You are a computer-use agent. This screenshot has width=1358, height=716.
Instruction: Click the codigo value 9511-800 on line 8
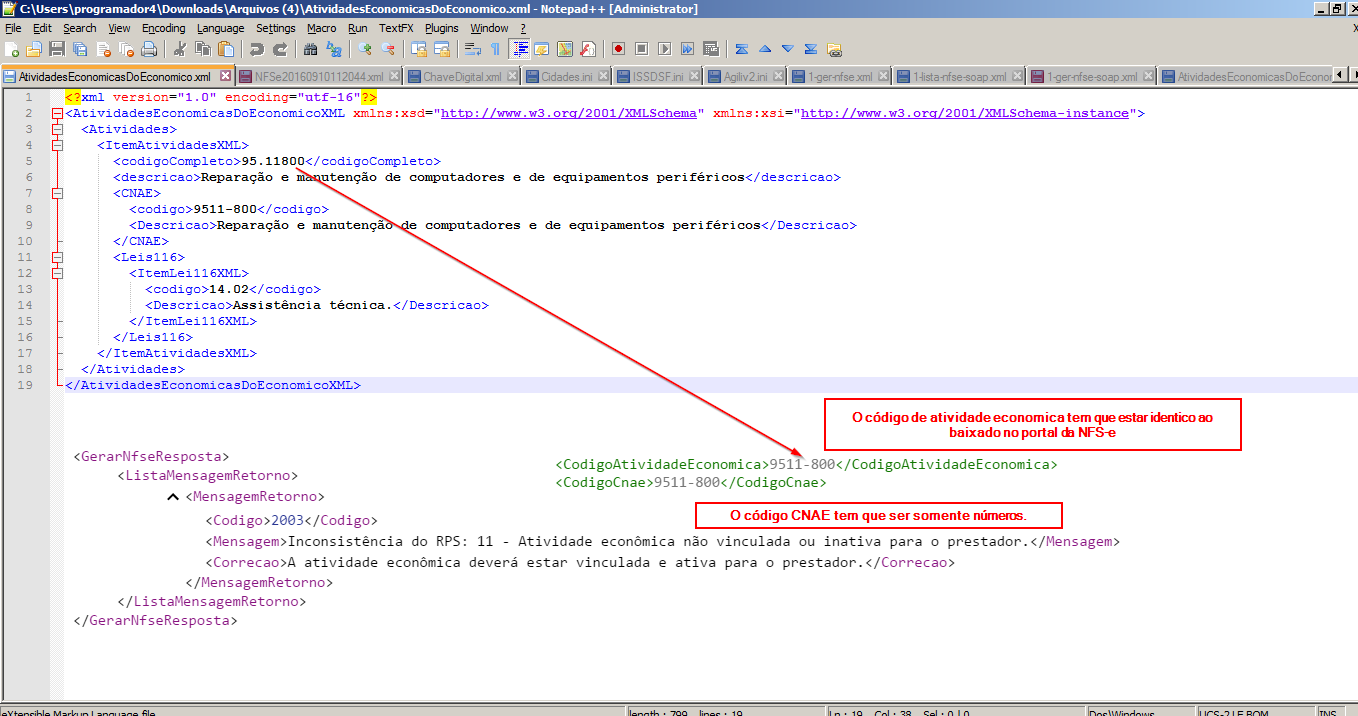tap(225, 210)
